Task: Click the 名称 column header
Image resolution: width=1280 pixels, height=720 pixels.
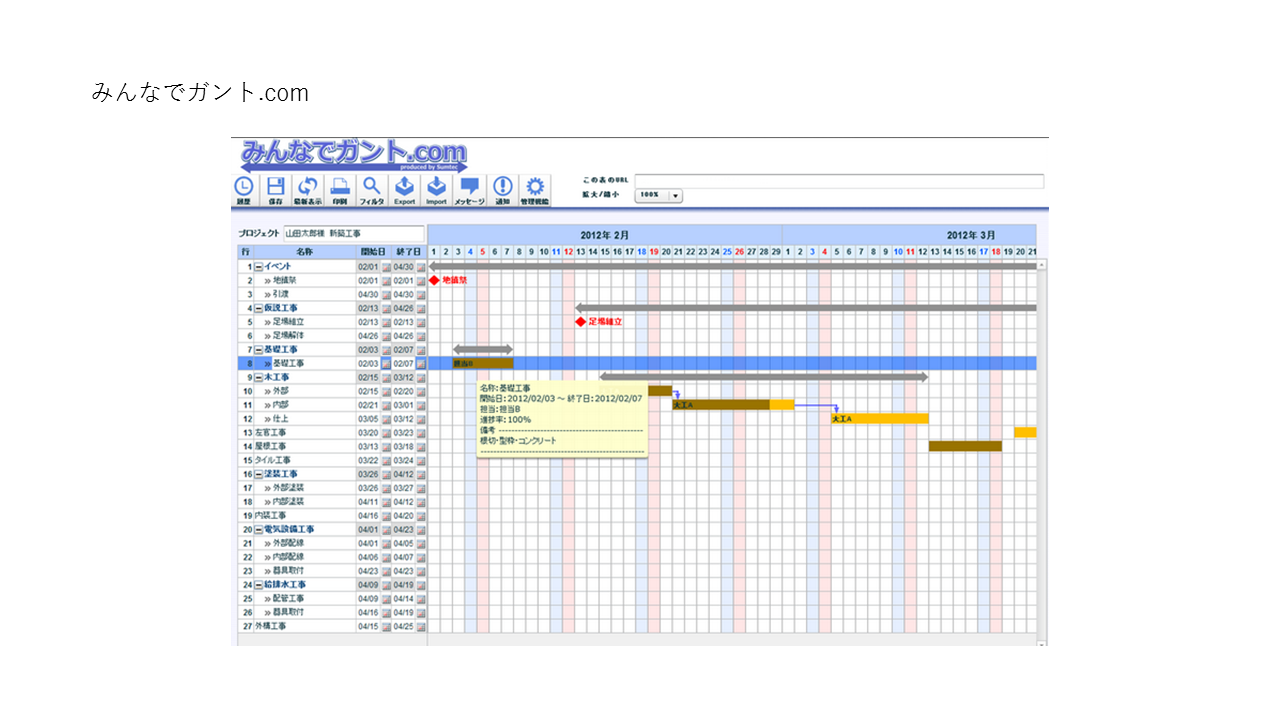Action: click(305, 252)
